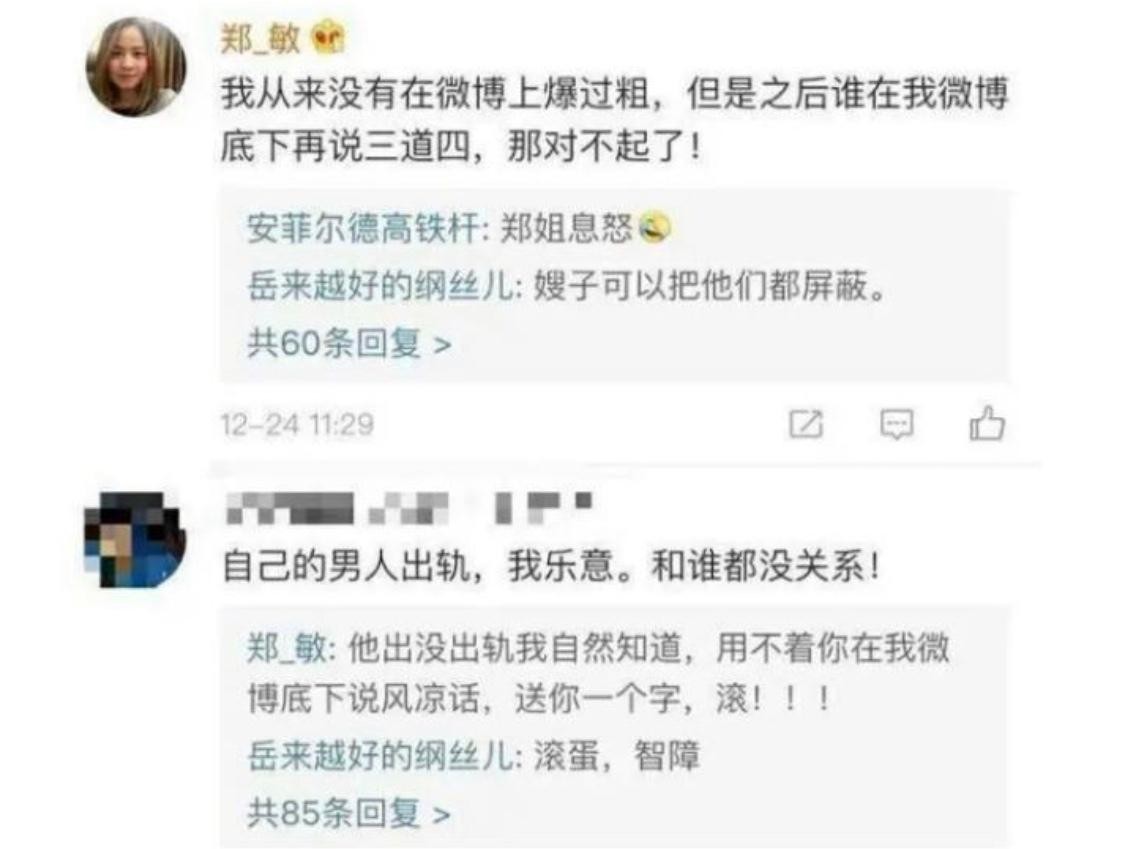The height and width of the screenshot is (849, 1125).
Task: Tap the comment bubble icon
Action: (896, 424)
